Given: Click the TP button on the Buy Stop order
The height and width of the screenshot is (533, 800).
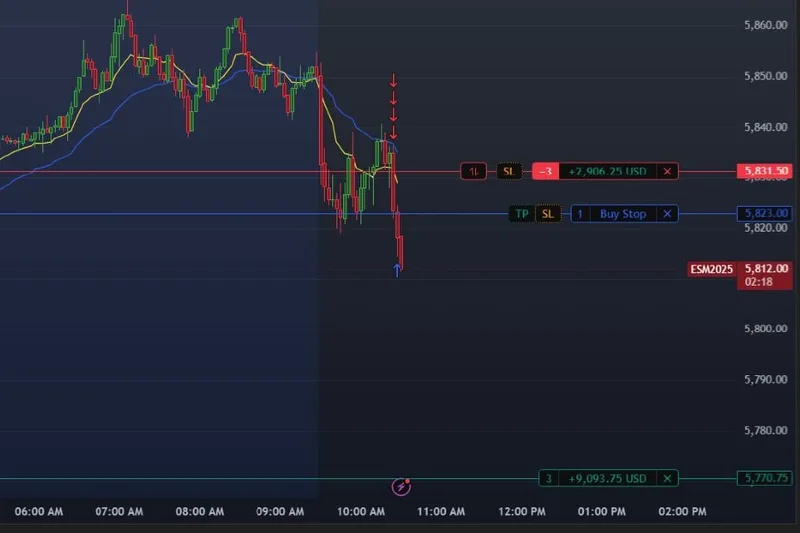Looking at the screenshot, I should tap(521, 214).
